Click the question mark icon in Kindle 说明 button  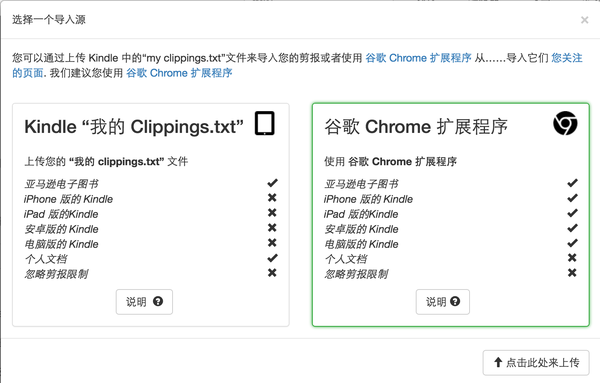158,302
